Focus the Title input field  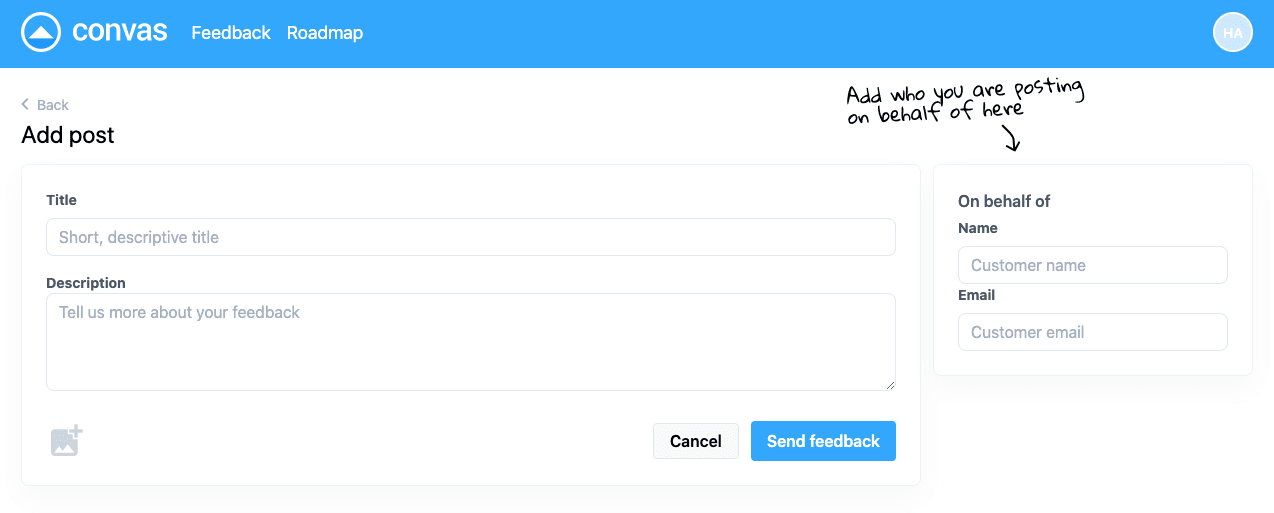(x=470, y=237)
